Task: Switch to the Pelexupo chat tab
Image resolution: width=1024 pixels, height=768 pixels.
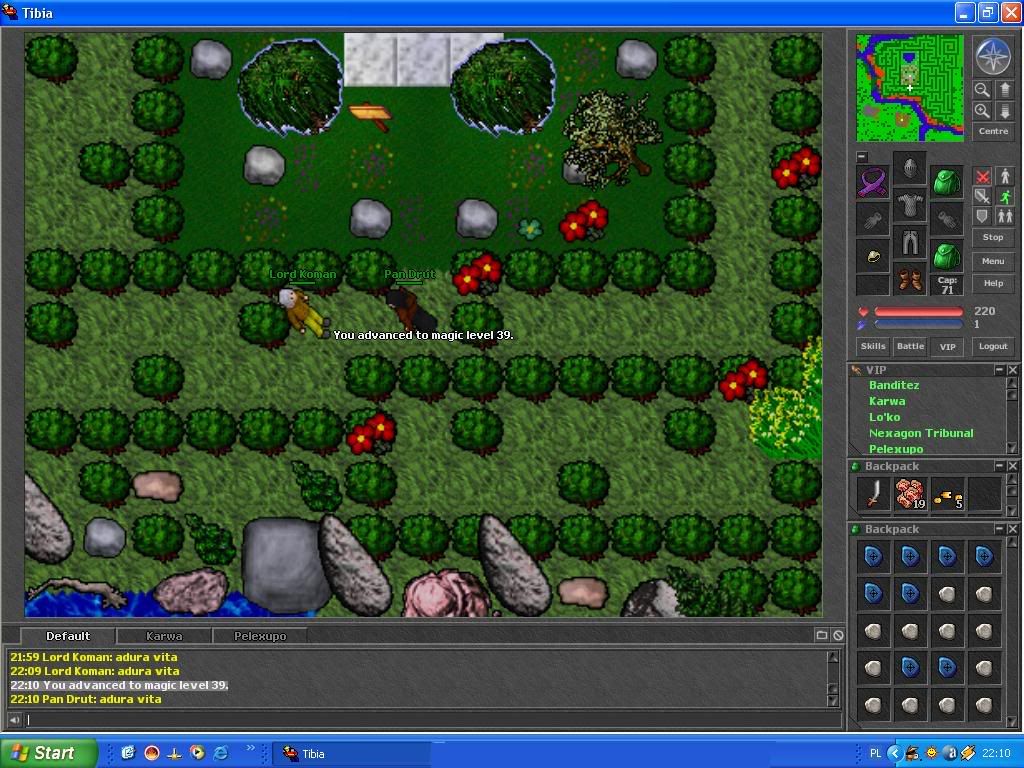Action: point(260,636)
